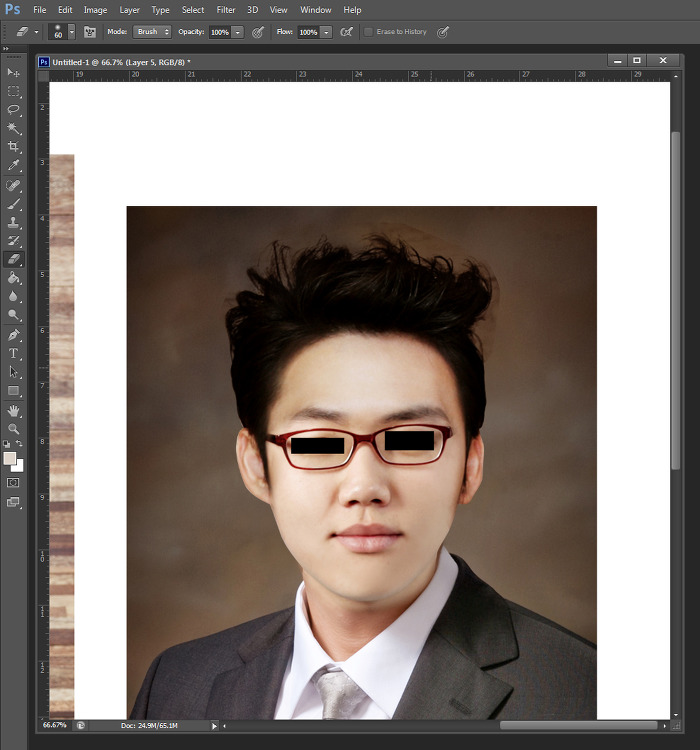Image resolution: width=700 pixels, height=750 pixels.
Task: Select the Magic Wand tool
Action: (x=13, y=128)
